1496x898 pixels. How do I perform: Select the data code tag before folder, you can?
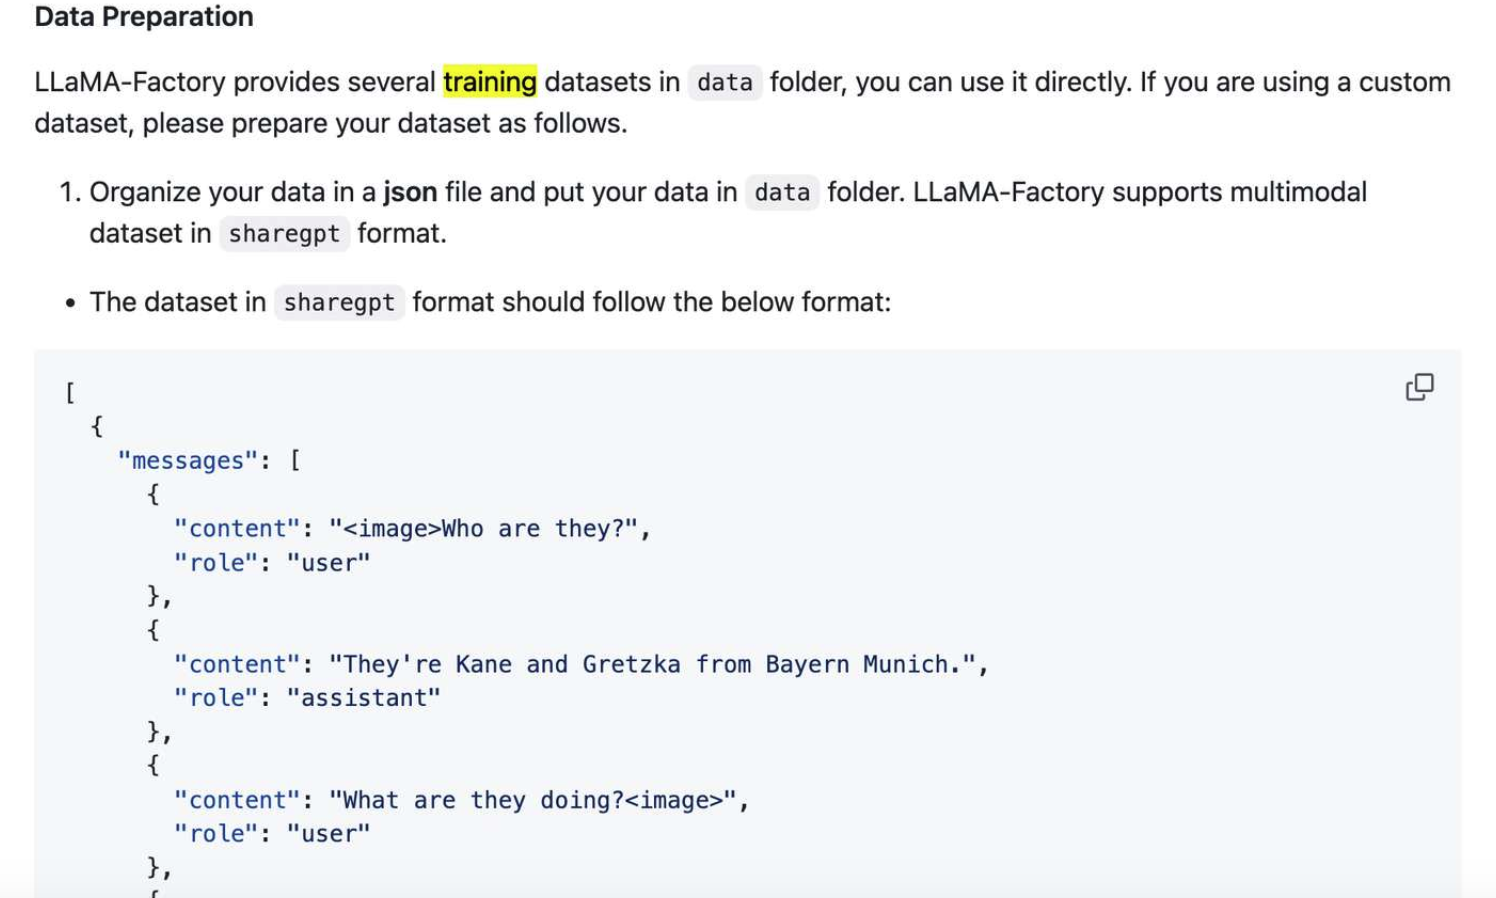pos(725,82)
